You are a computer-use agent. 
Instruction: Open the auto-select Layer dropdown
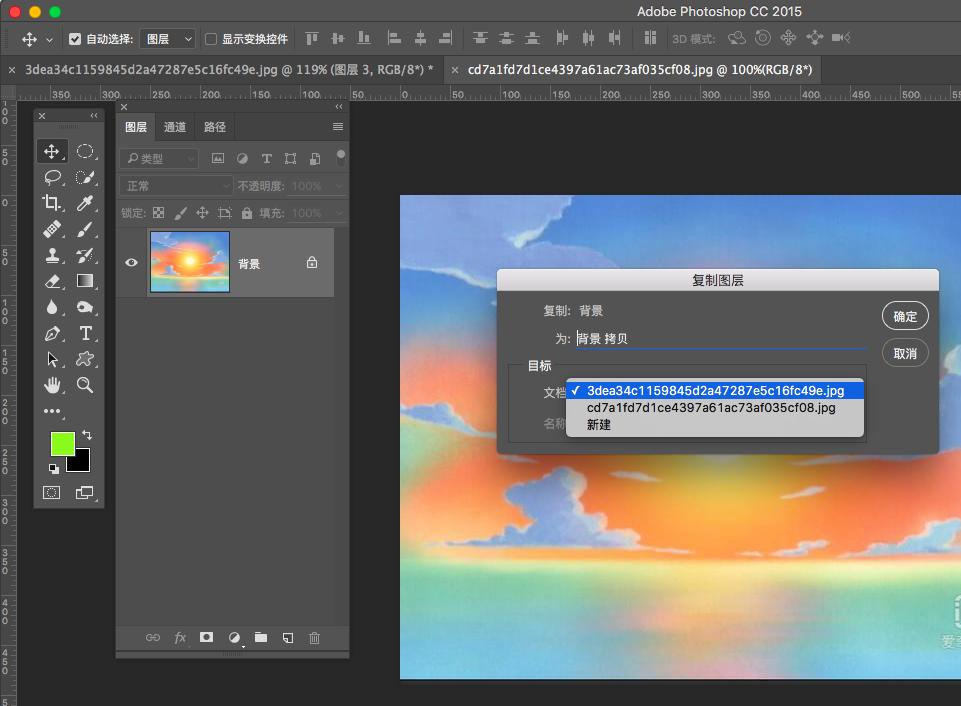point(168,39)
